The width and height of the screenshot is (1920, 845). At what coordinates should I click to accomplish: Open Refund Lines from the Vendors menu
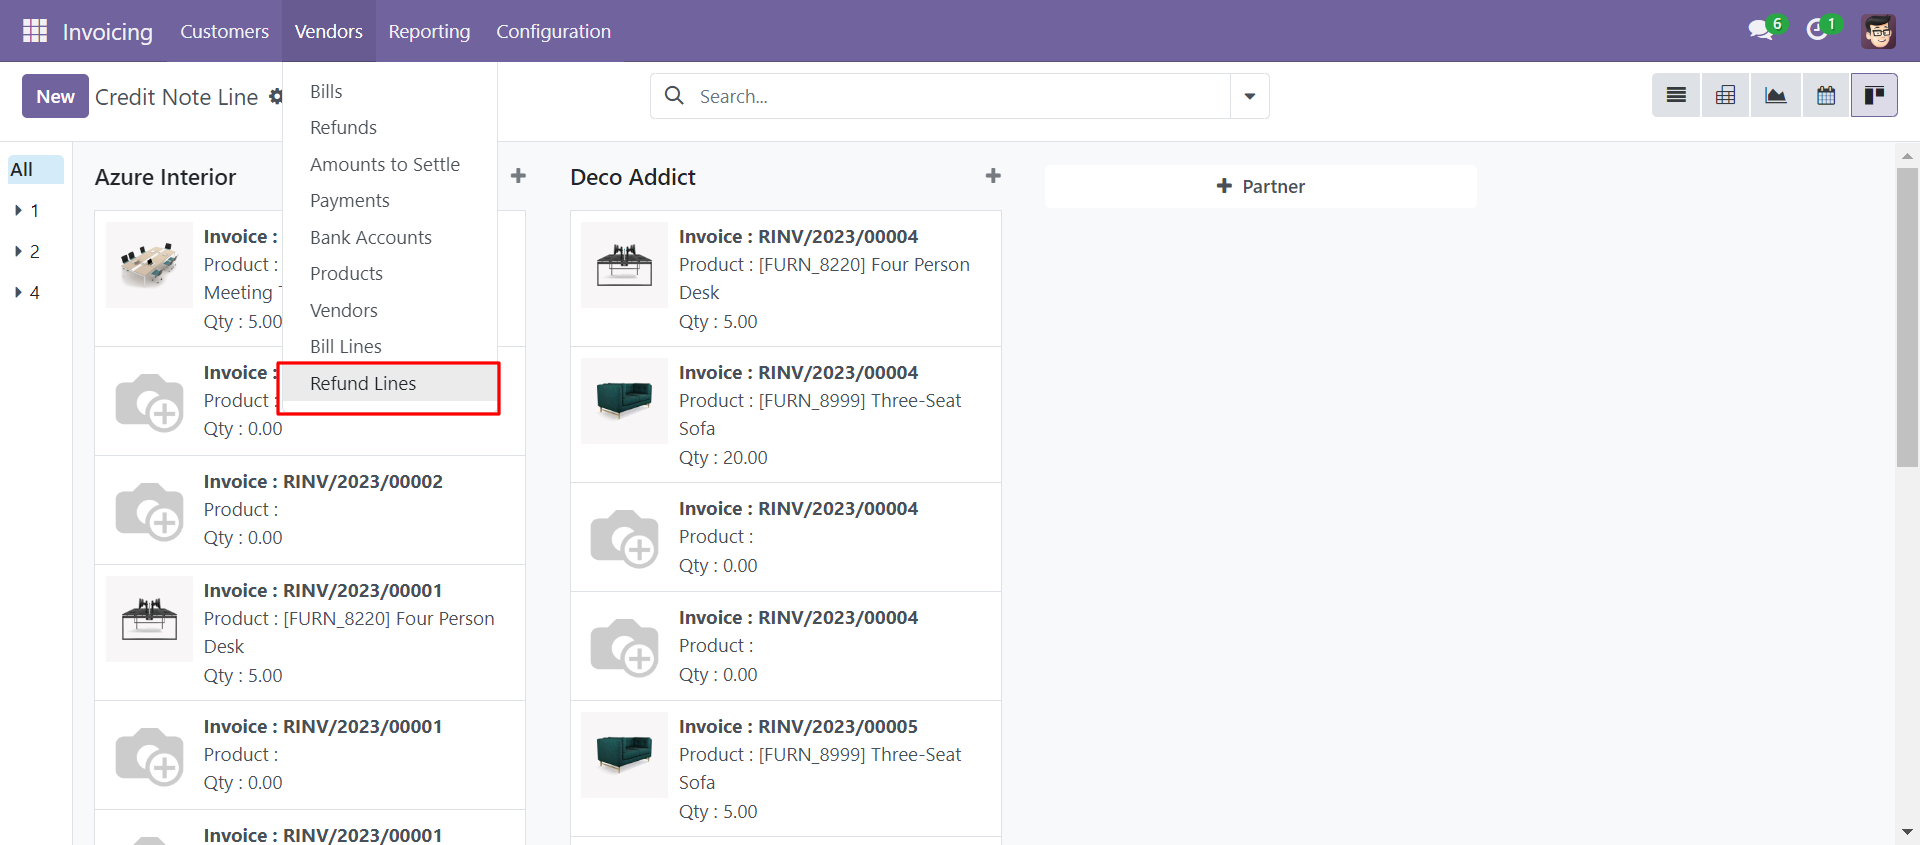pos(390,384)
